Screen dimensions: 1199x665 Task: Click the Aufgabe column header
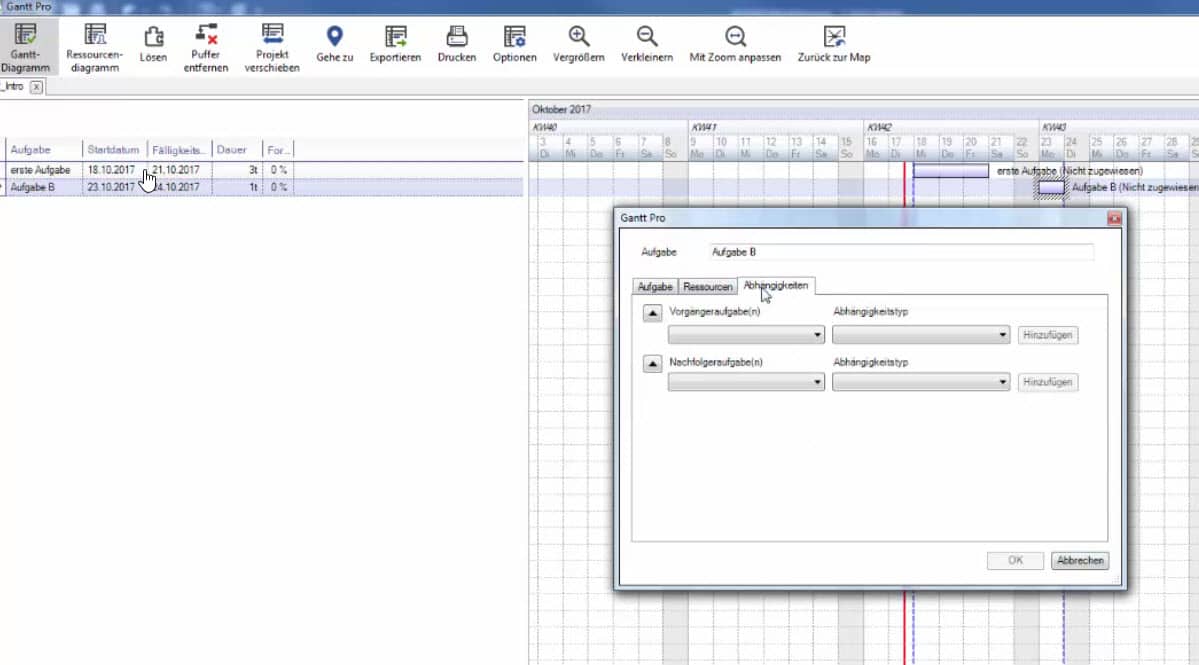coord(44,150)
